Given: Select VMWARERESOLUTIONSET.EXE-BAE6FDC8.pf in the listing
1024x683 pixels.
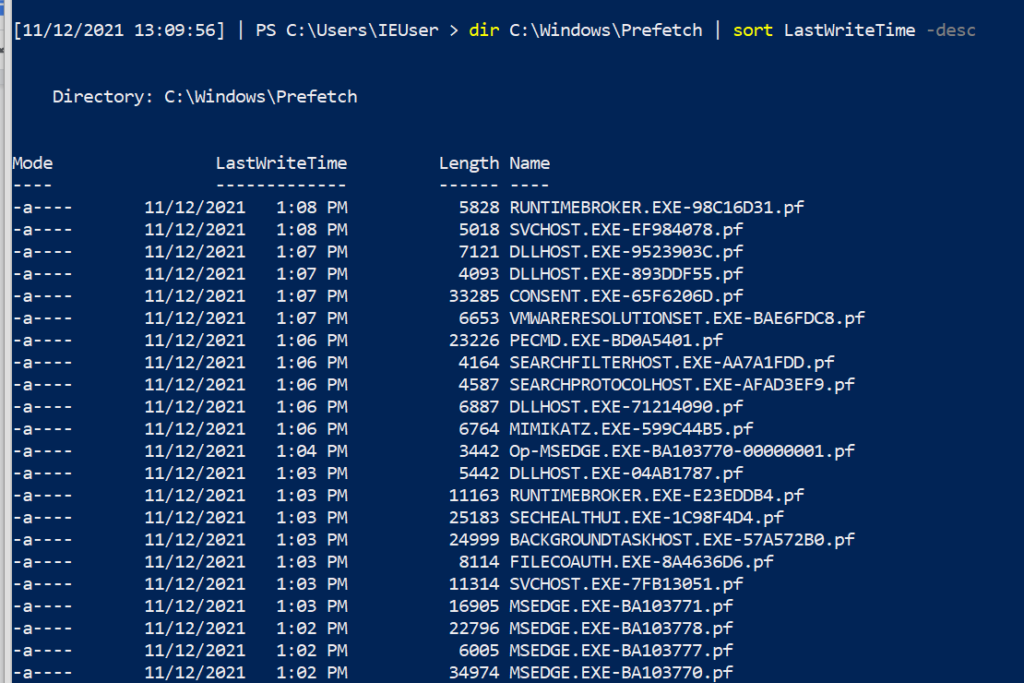Looking at the screenshot, I should point(687,318).
